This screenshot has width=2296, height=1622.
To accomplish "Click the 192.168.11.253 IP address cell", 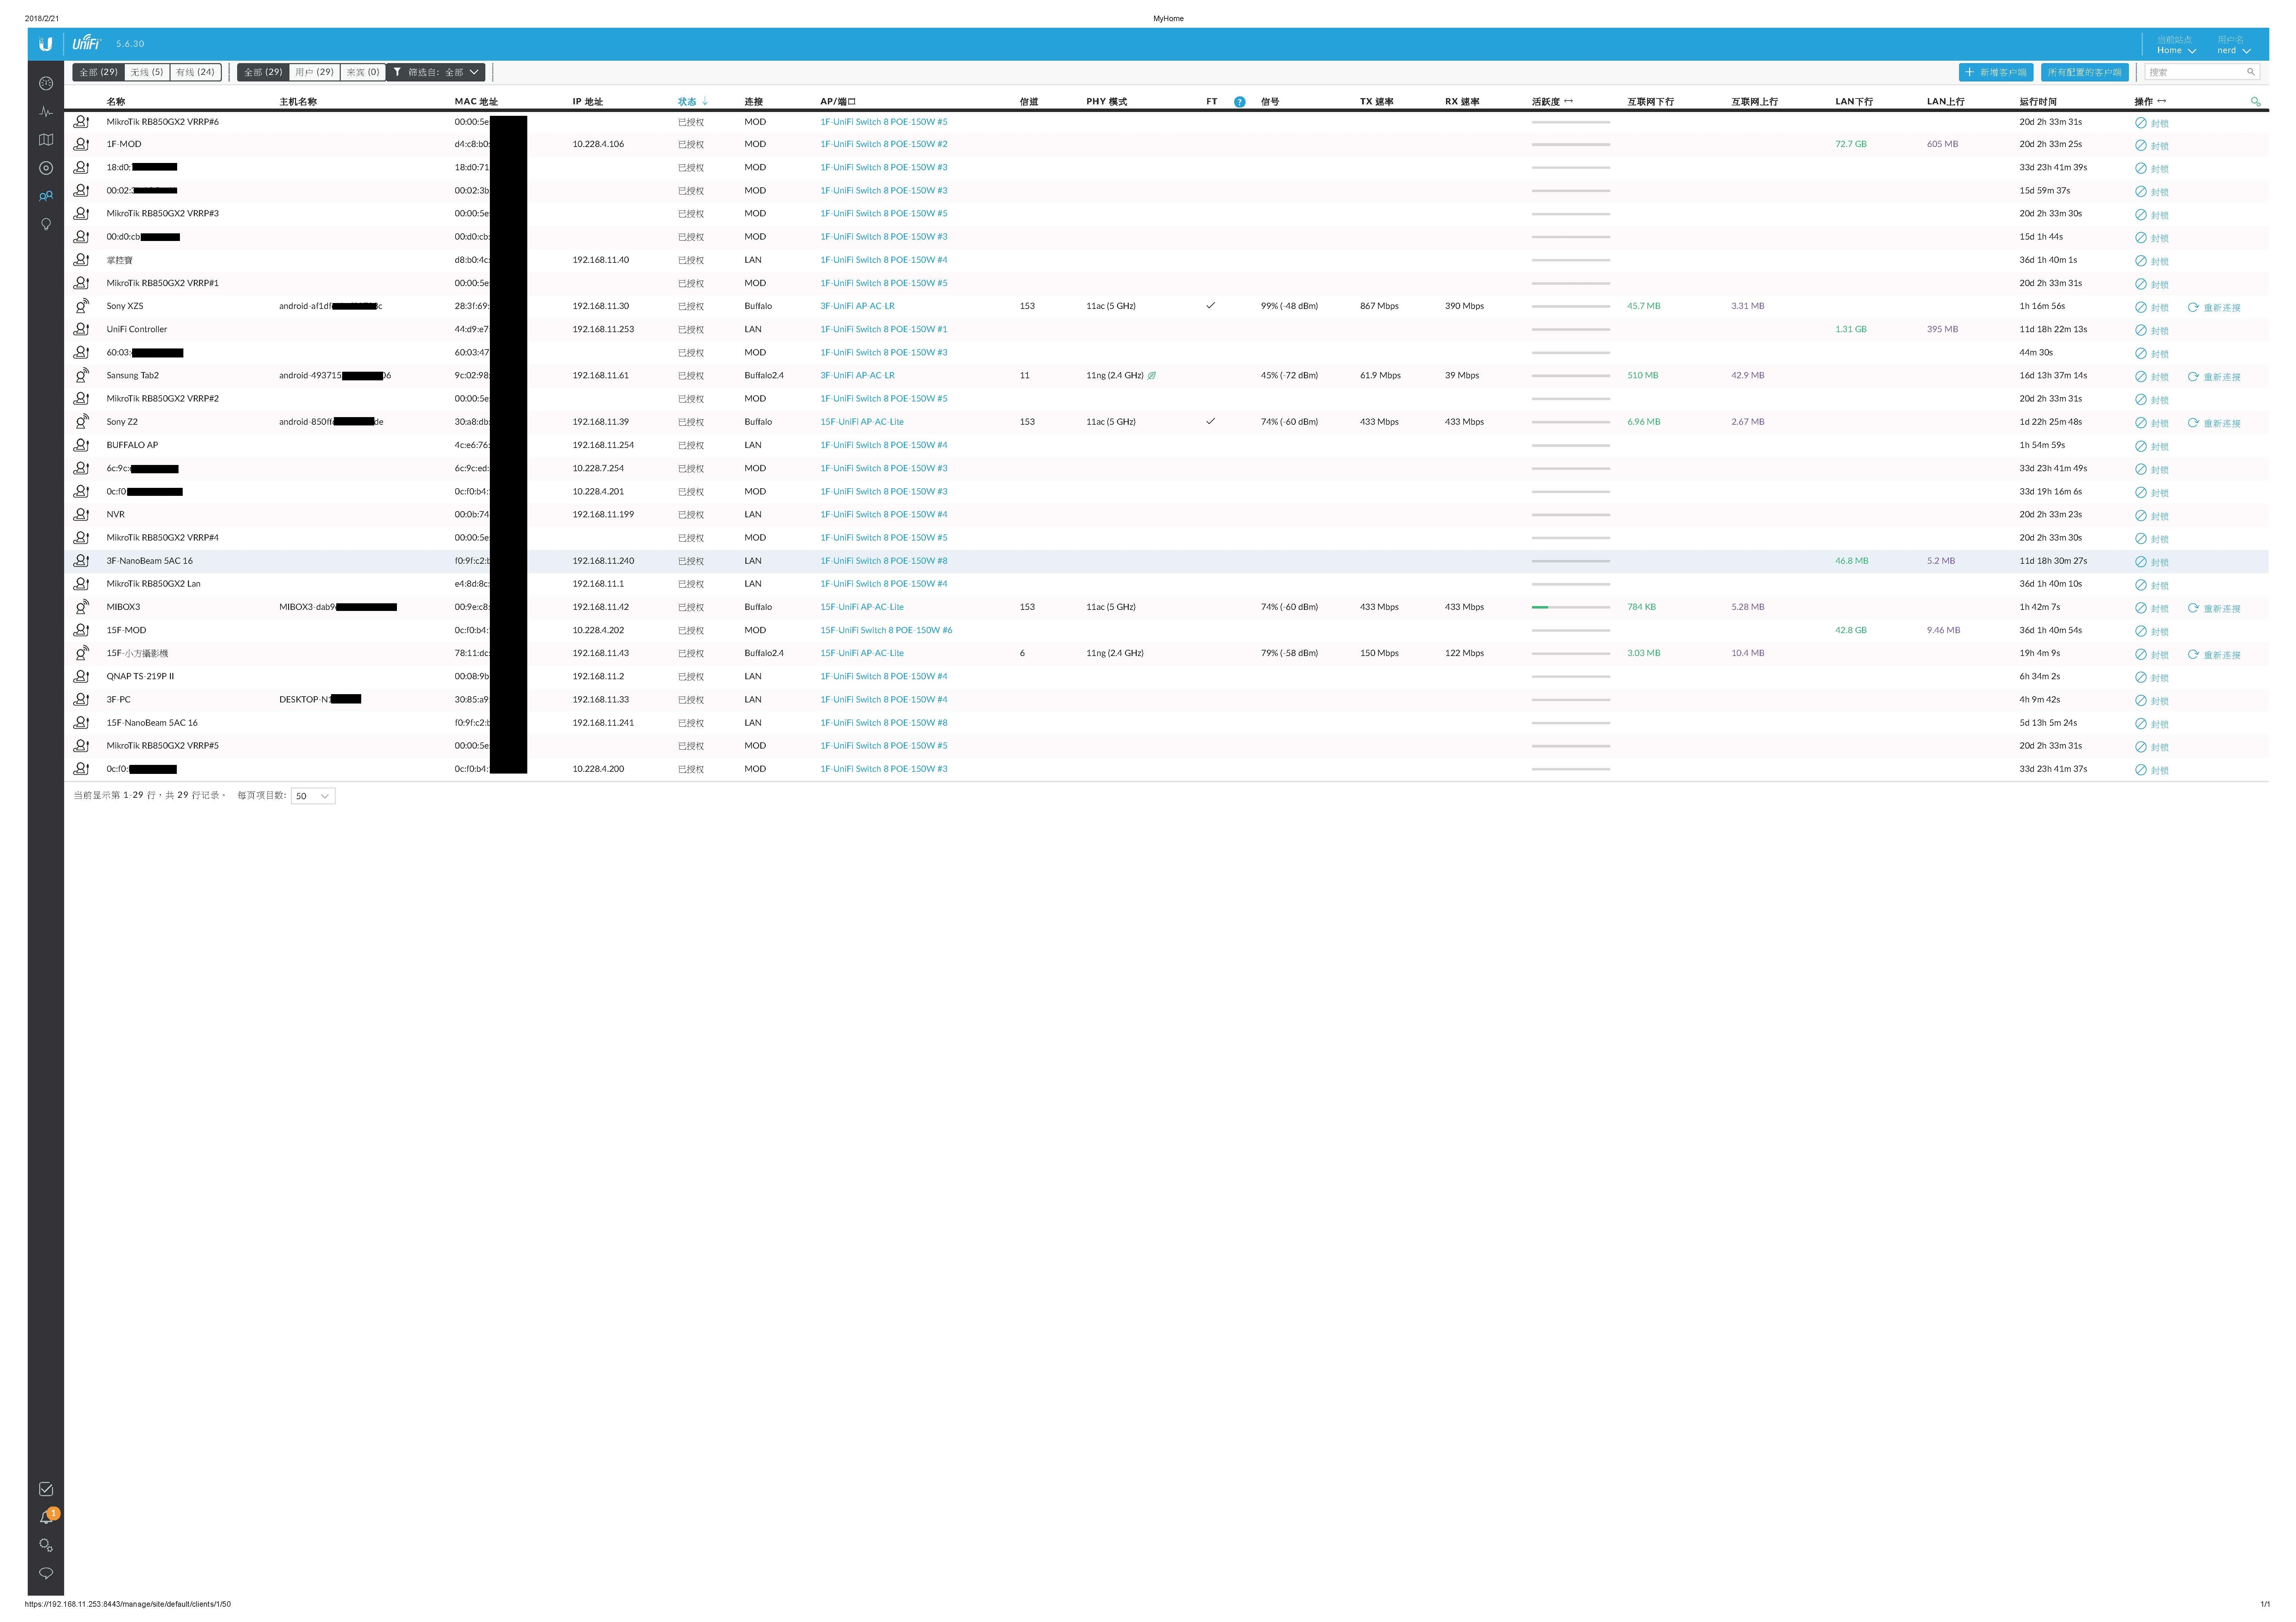I will [x=603, y=329].
